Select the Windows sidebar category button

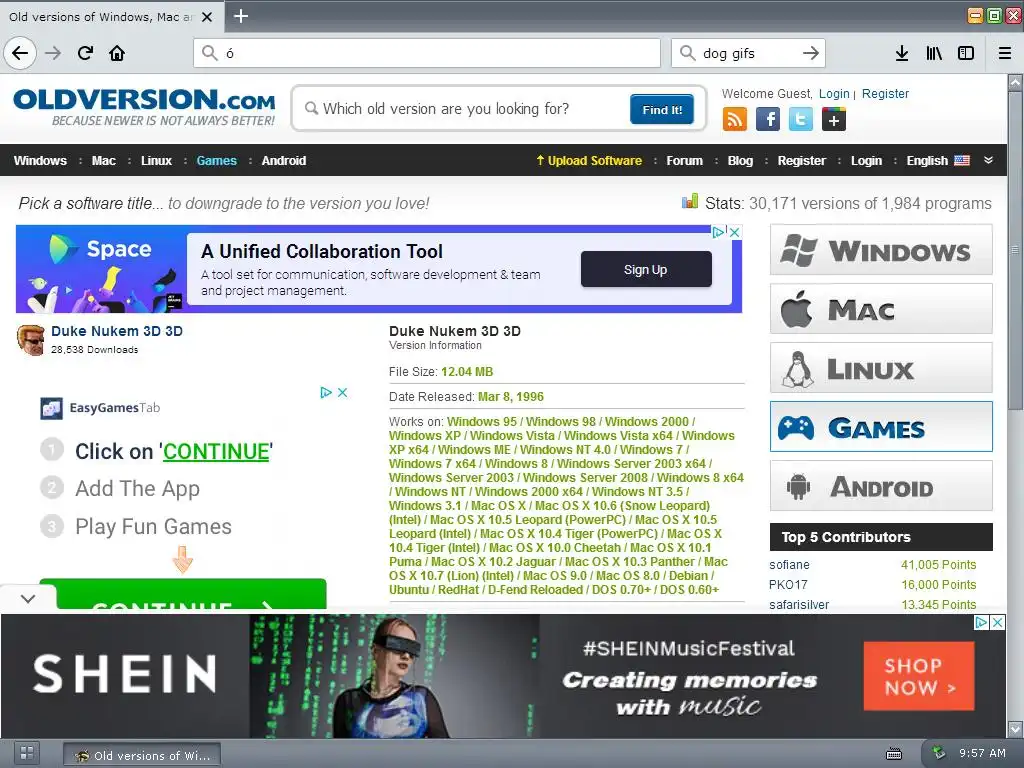point(881,250)
